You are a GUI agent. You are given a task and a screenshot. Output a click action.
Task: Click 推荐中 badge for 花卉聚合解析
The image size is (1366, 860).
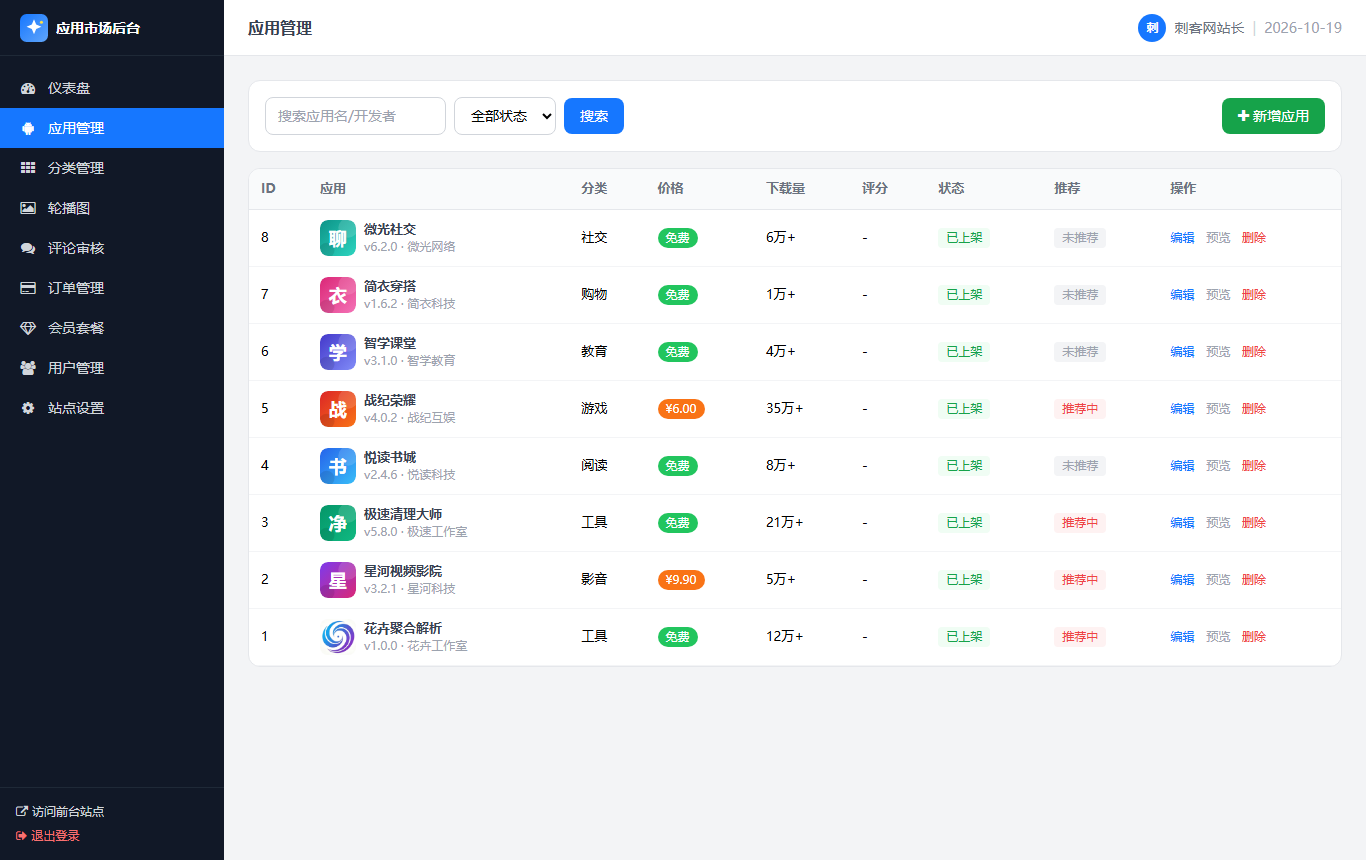point(1080,637)
